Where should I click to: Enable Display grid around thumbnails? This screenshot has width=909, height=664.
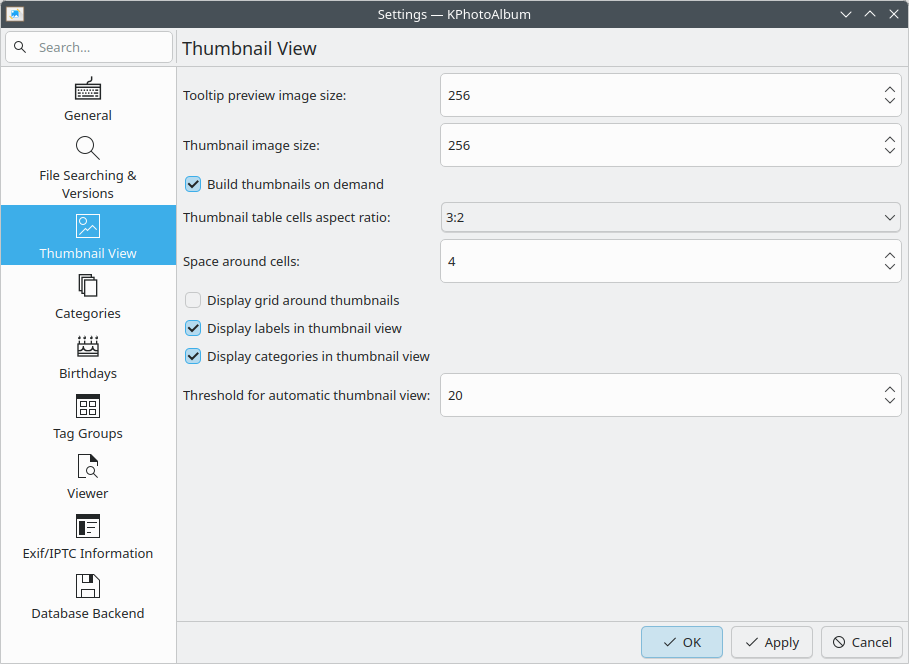click(193, 300)
